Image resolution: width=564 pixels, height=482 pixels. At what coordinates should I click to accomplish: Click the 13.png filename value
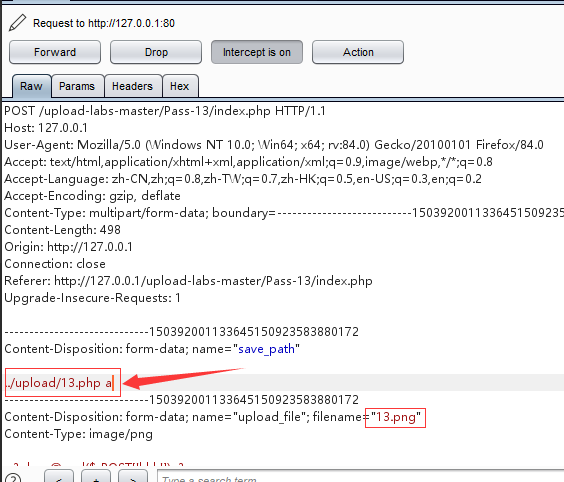(x=396, y=417)
